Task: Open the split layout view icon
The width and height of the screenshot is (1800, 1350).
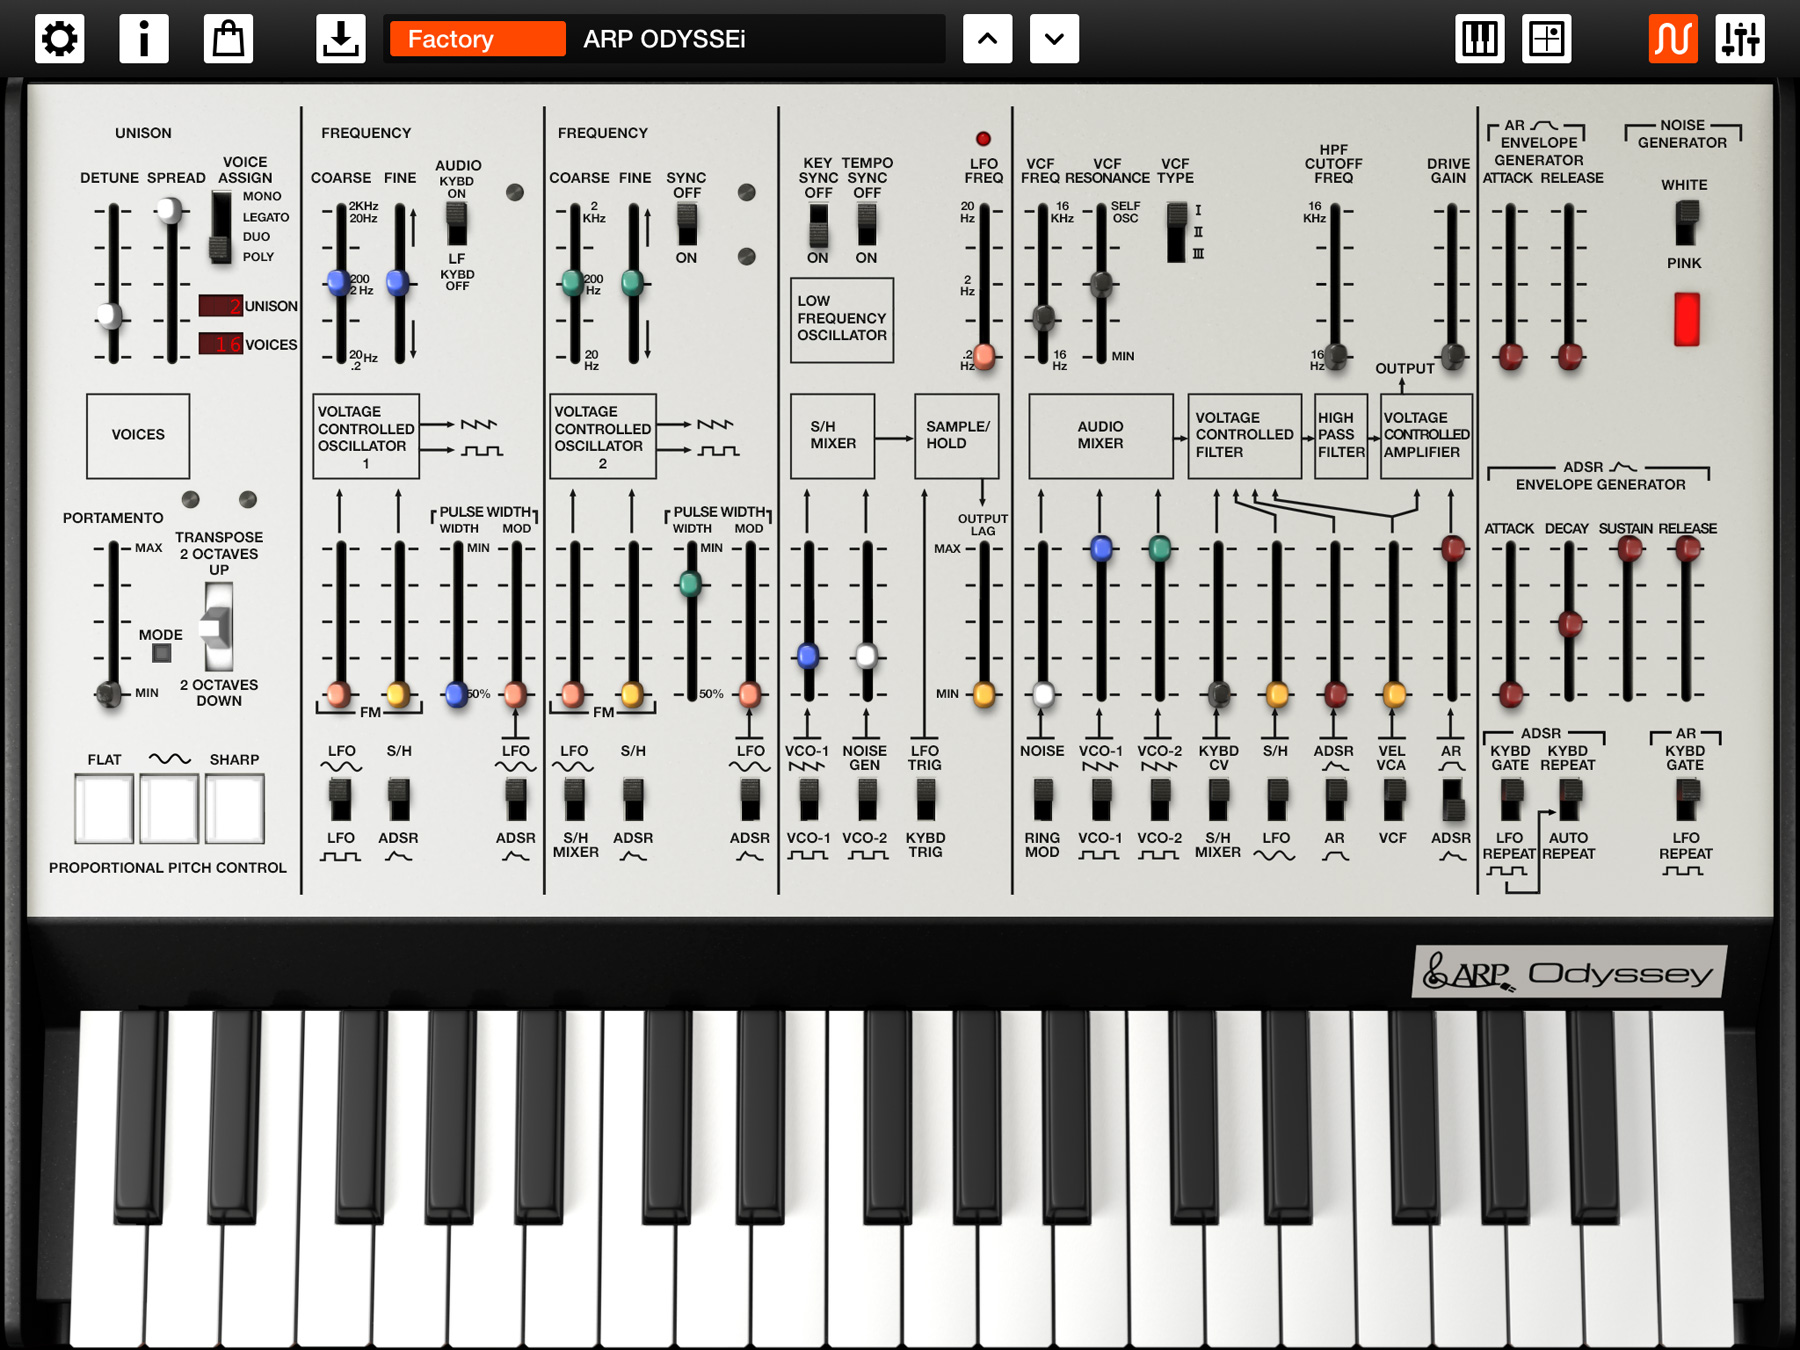Action: [x=1547, y=39]
